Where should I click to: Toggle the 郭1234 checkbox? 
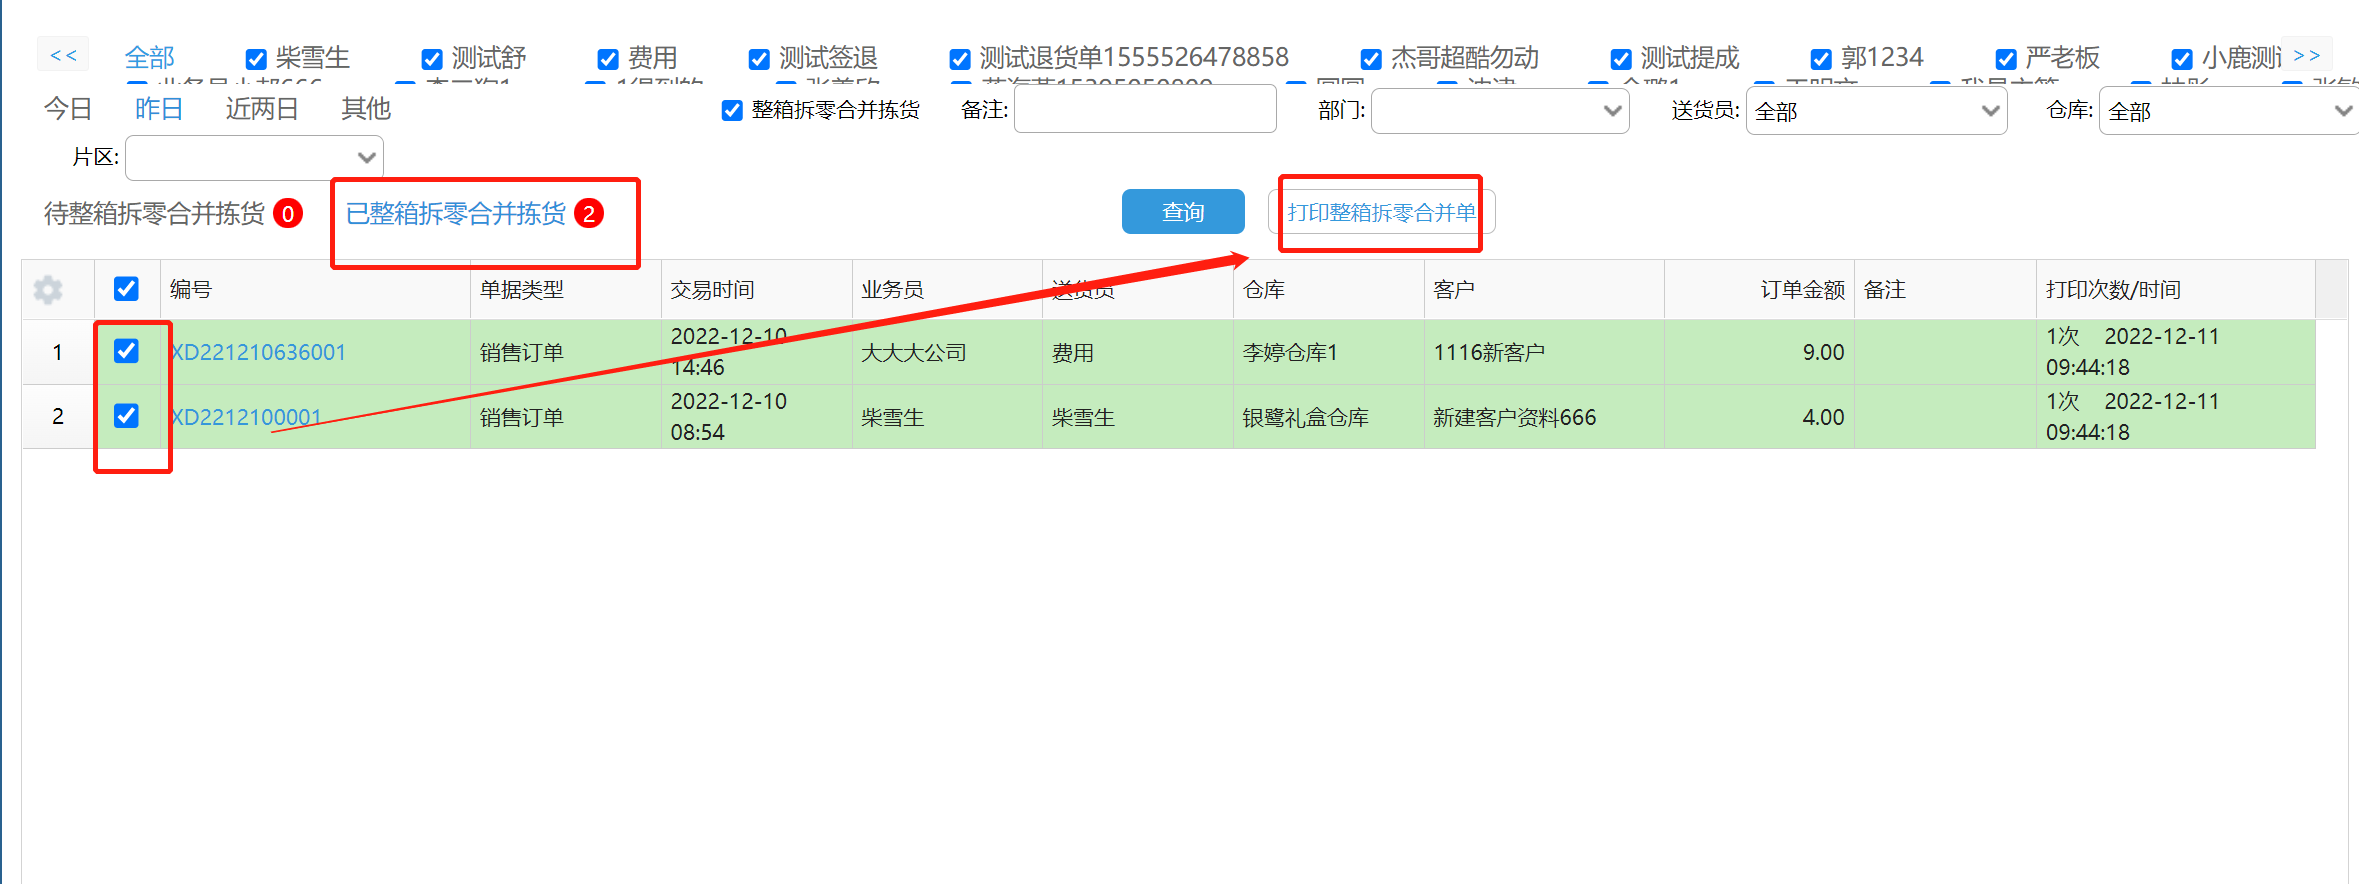coord(1822,59)
